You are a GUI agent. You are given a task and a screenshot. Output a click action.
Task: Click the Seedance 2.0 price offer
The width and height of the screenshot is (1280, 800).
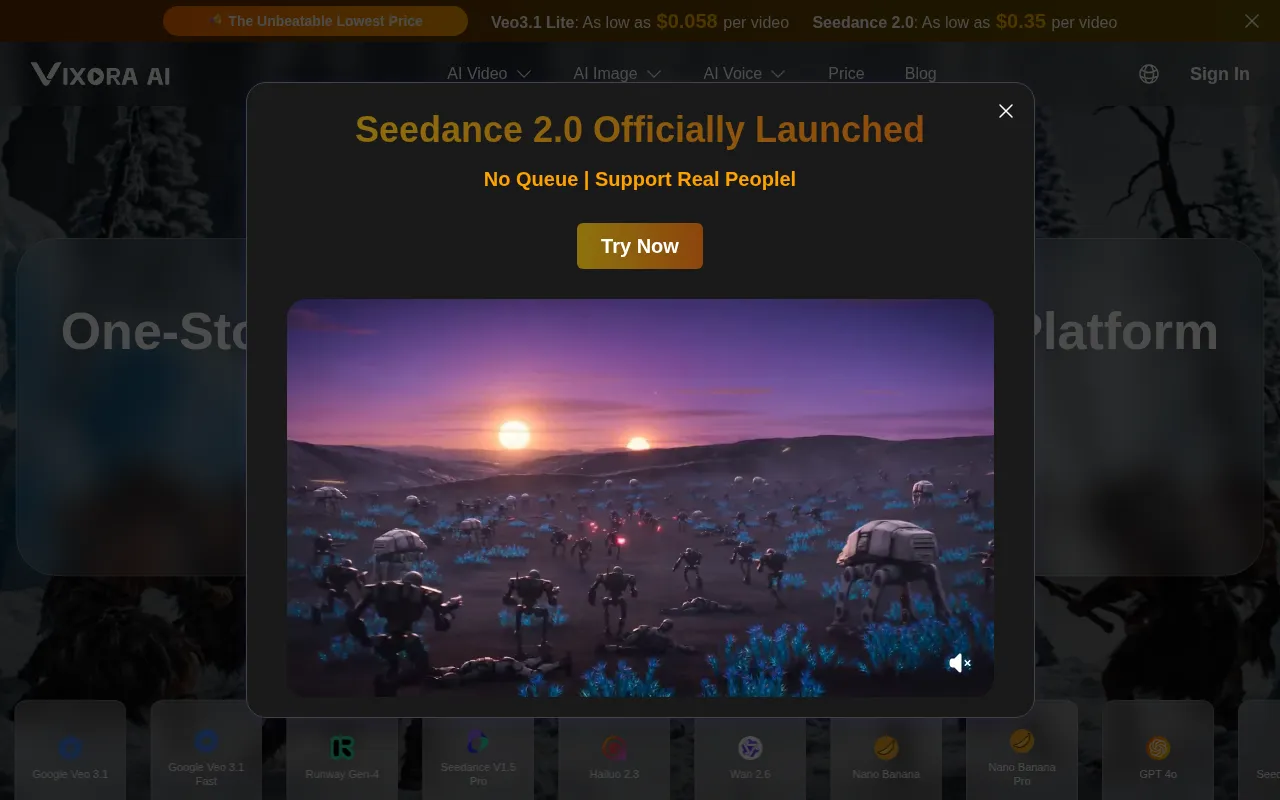965,22
